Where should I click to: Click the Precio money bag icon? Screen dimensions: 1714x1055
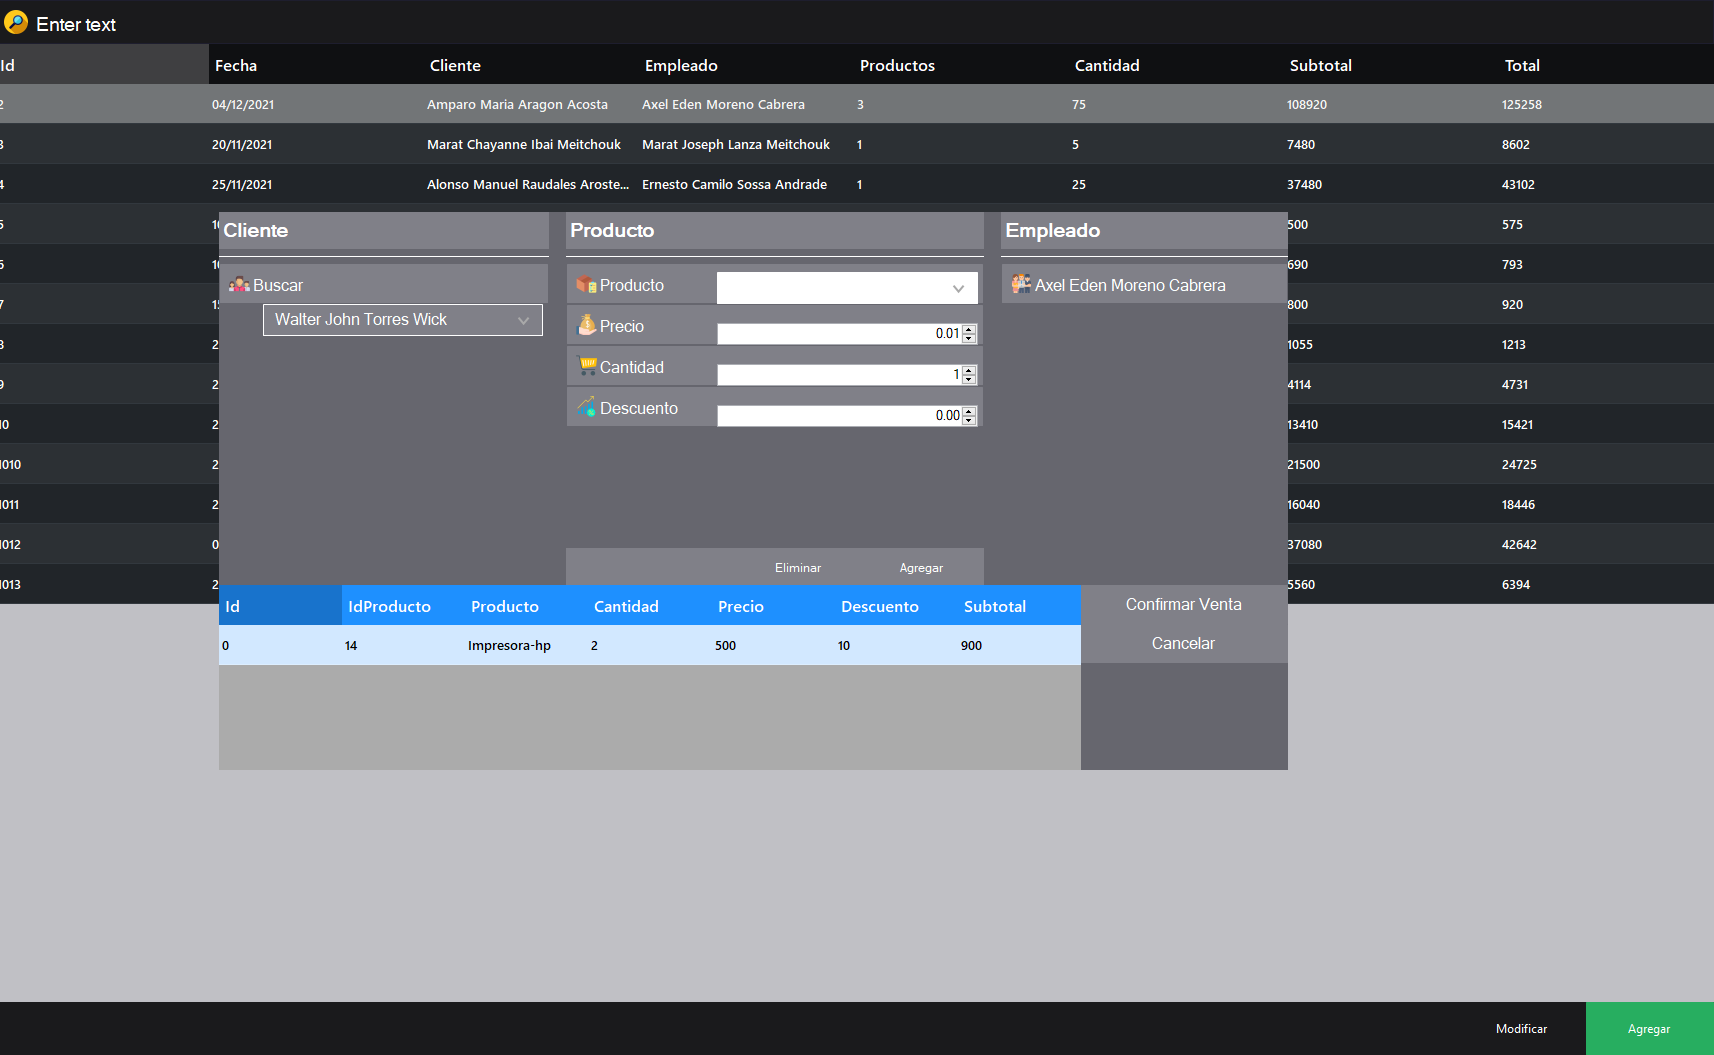pyautogui.click(x=585, y=325)
